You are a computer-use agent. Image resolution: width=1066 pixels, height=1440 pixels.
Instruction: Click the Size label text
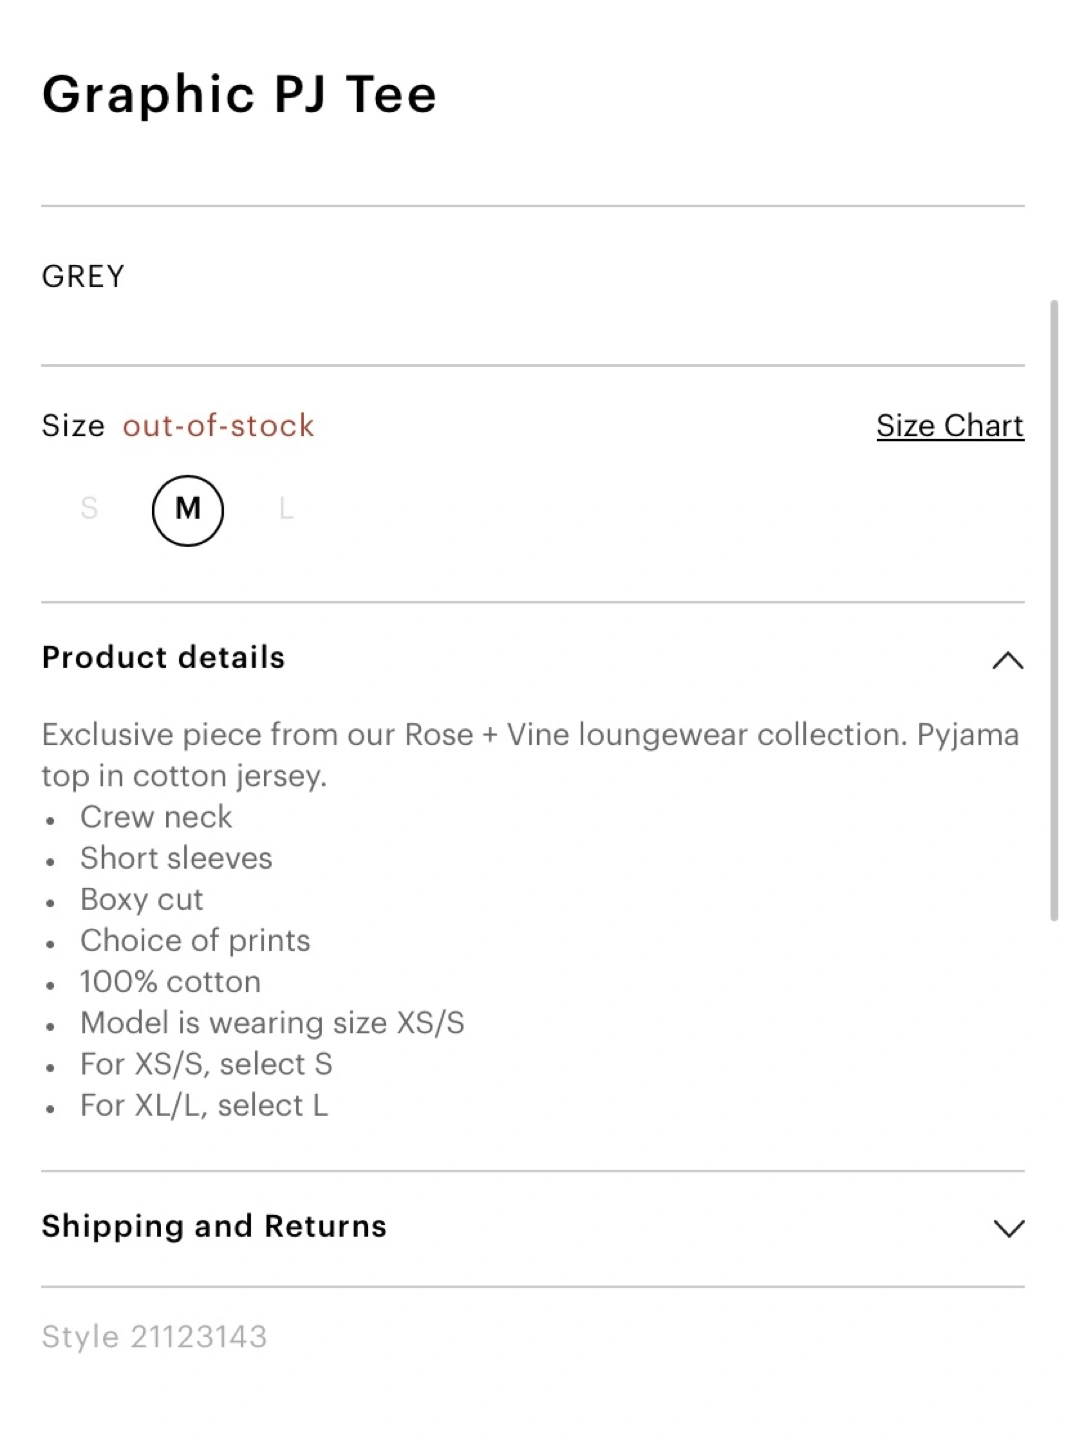point(73,426)
